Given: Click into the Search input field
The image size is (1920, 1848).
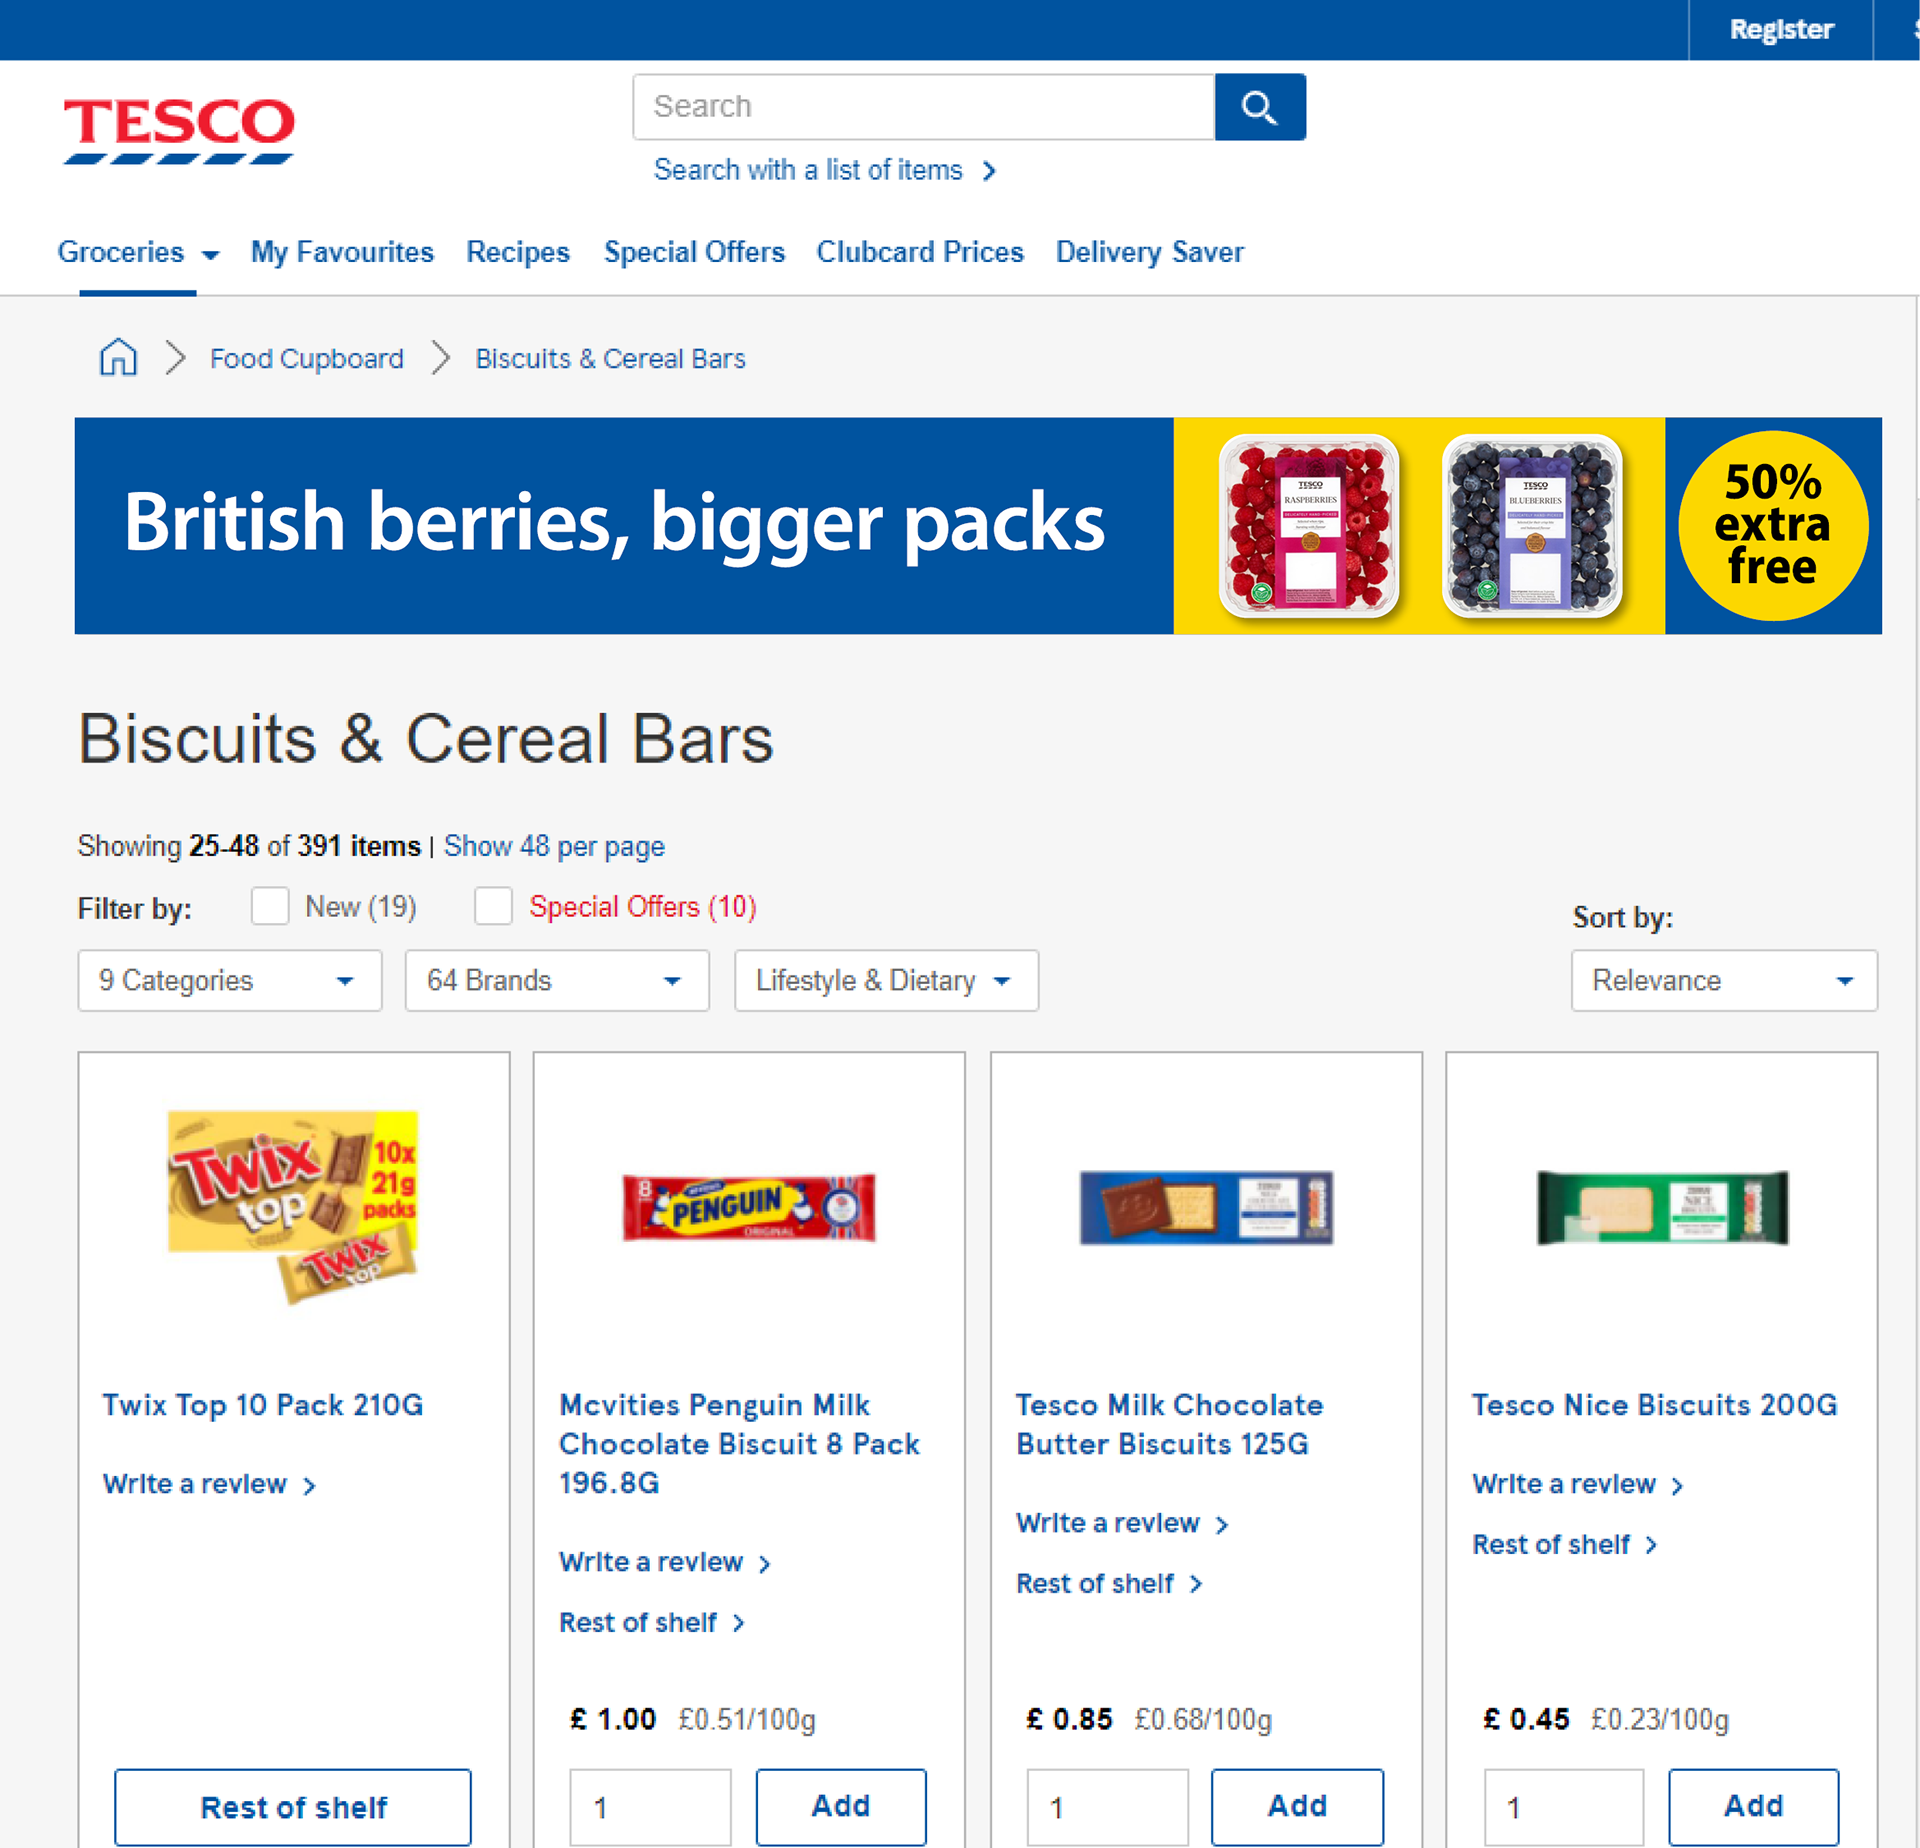Looking at the screenshot, I should 923,107.
